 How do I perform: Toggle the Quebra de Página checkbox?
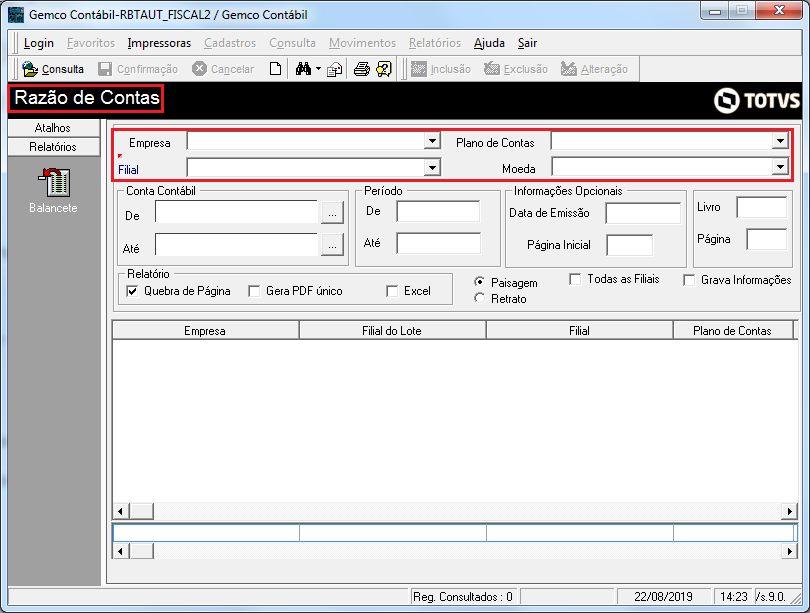click(x=132, y=291)
